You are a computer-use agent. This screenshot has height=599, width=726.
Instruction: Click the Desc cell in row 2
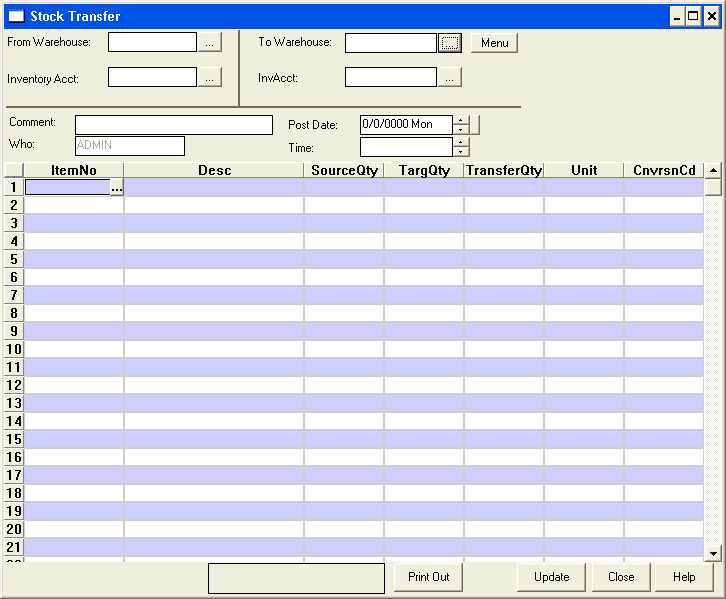click(x=214, y=205)
